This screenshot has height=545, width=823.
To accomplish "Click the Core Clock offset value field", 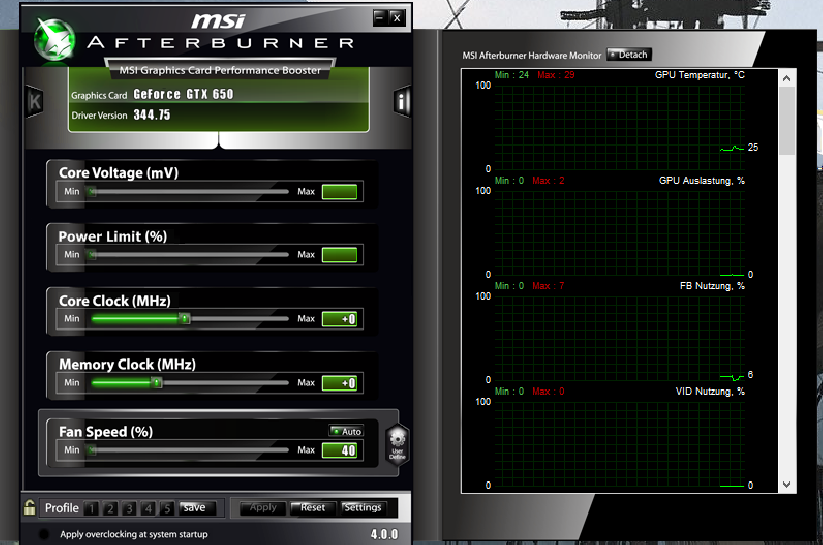I will tap(339, 319).
